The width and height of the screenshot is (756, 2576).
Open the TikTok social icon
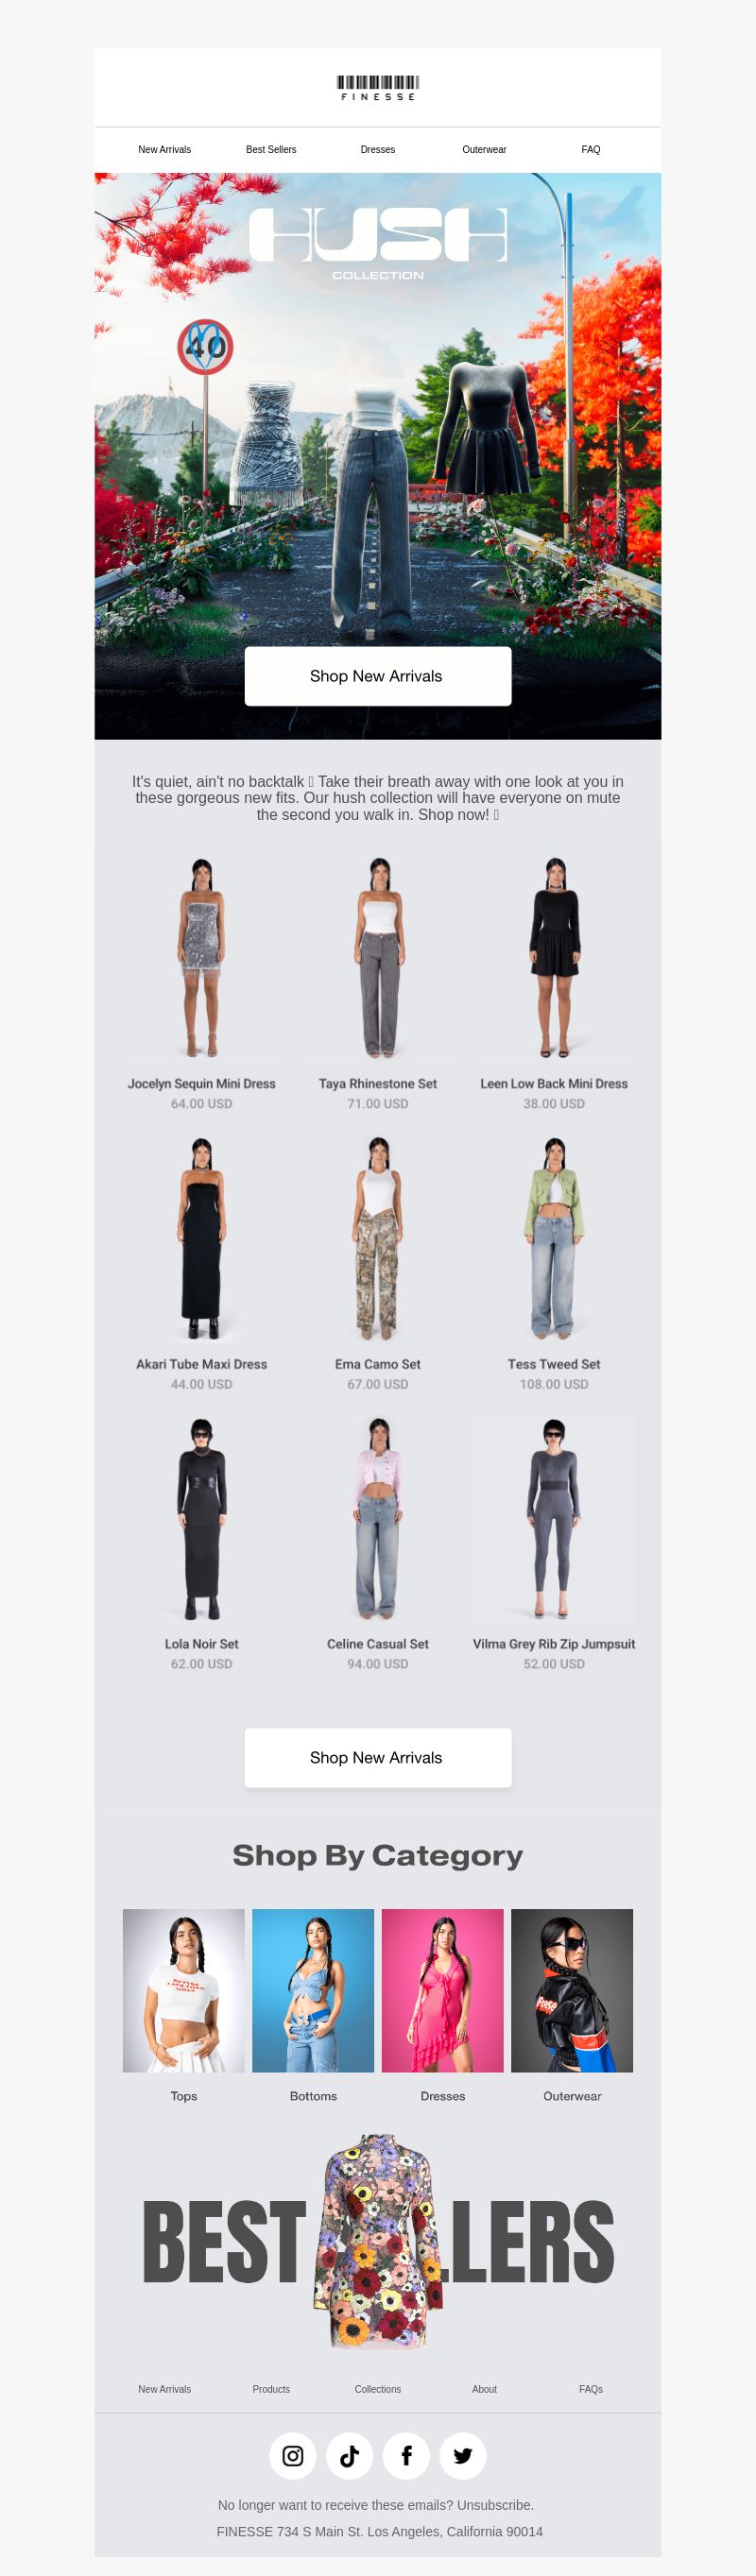[350, 2455]
